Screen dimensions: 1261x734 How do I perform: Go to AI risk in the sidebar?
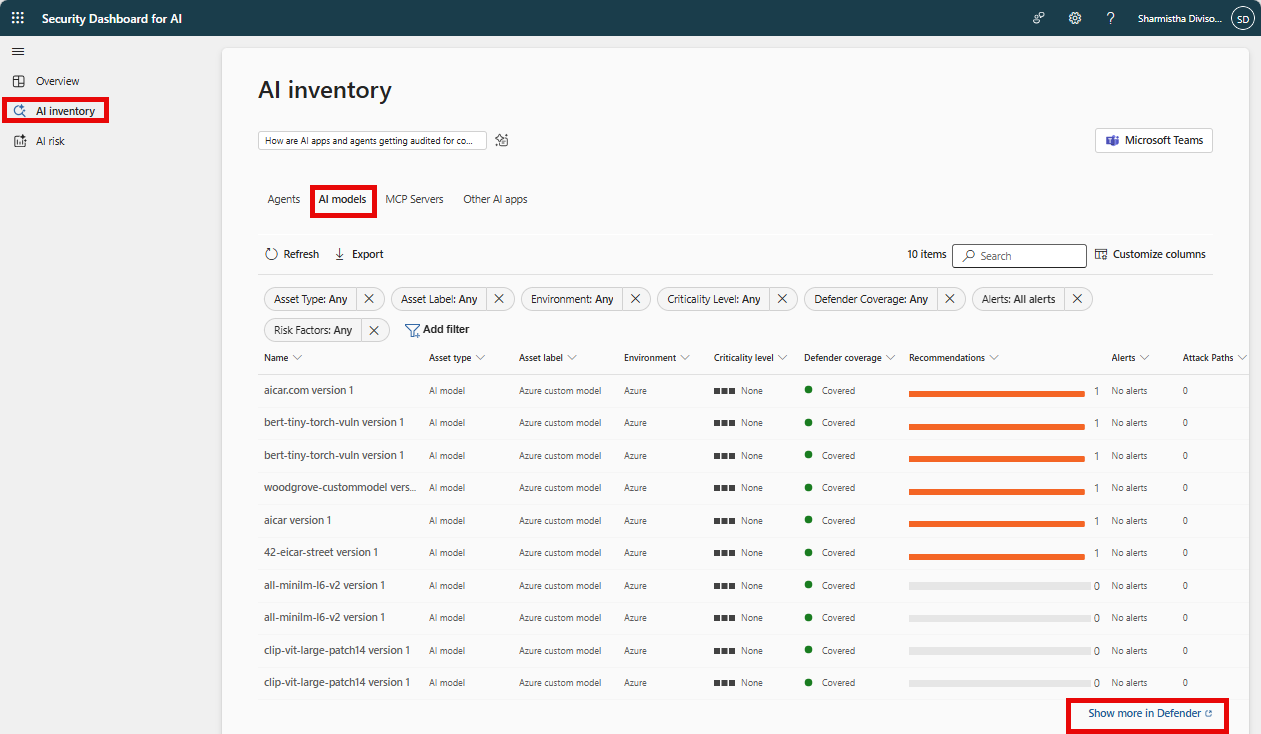50,141
